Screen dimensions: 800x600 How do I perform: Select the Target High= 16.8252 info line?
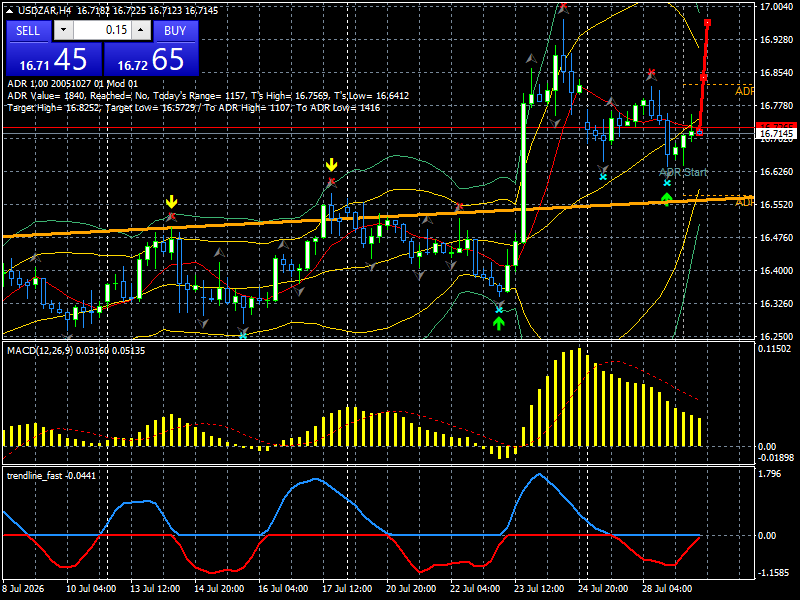[x=193, y=108]
